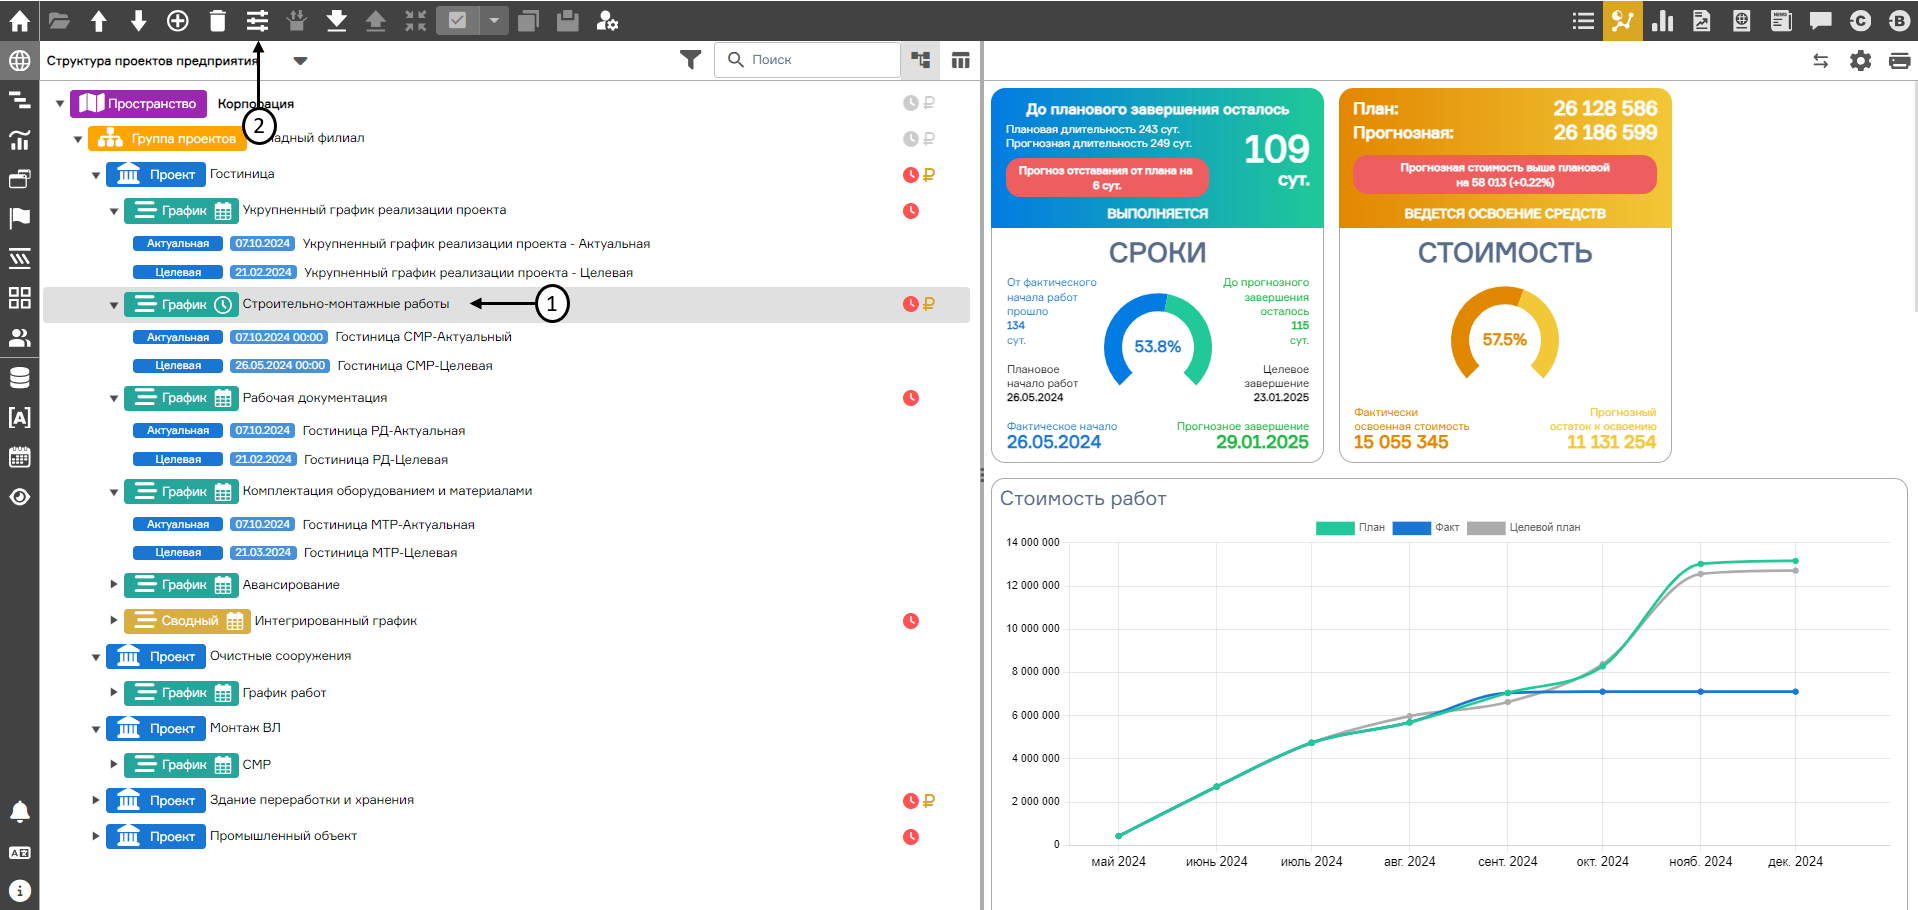Collapse the Гостиница project node
Viewport: 1918px width, 910px height.
[x=96, y=175]
